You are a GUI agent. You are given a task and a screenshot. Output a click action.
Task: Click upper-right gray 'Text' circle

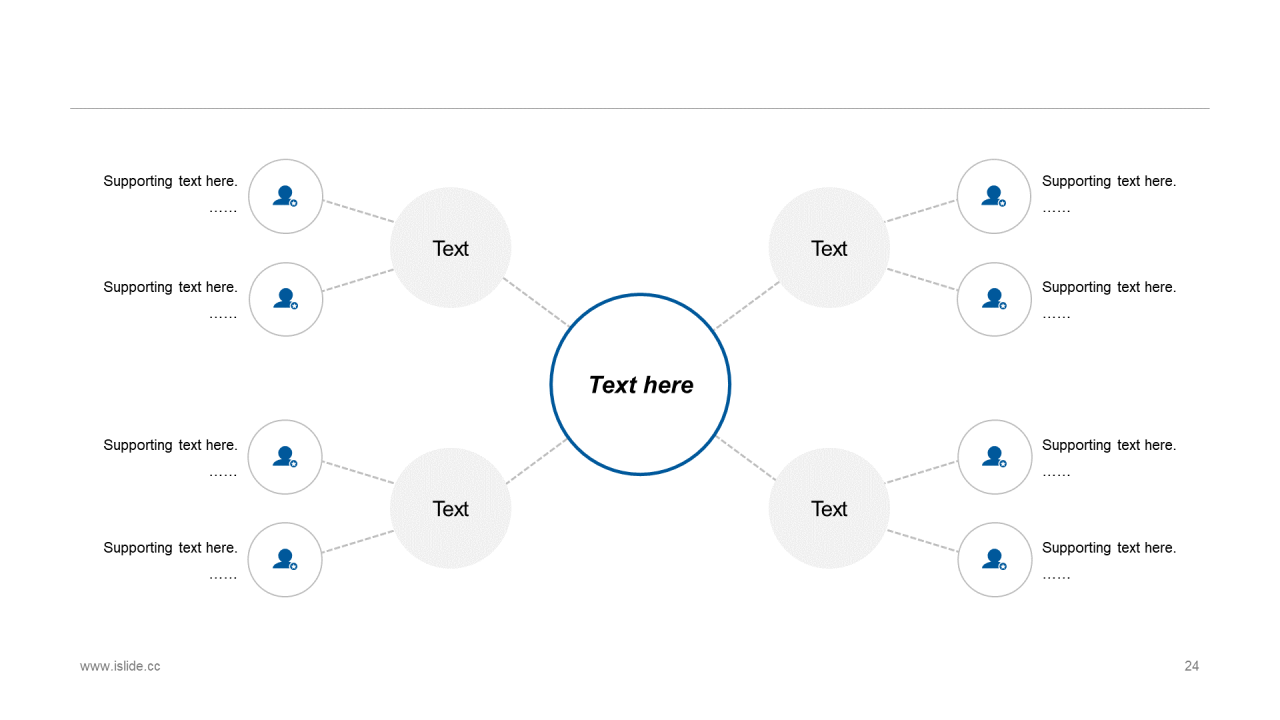pos(829,248)
